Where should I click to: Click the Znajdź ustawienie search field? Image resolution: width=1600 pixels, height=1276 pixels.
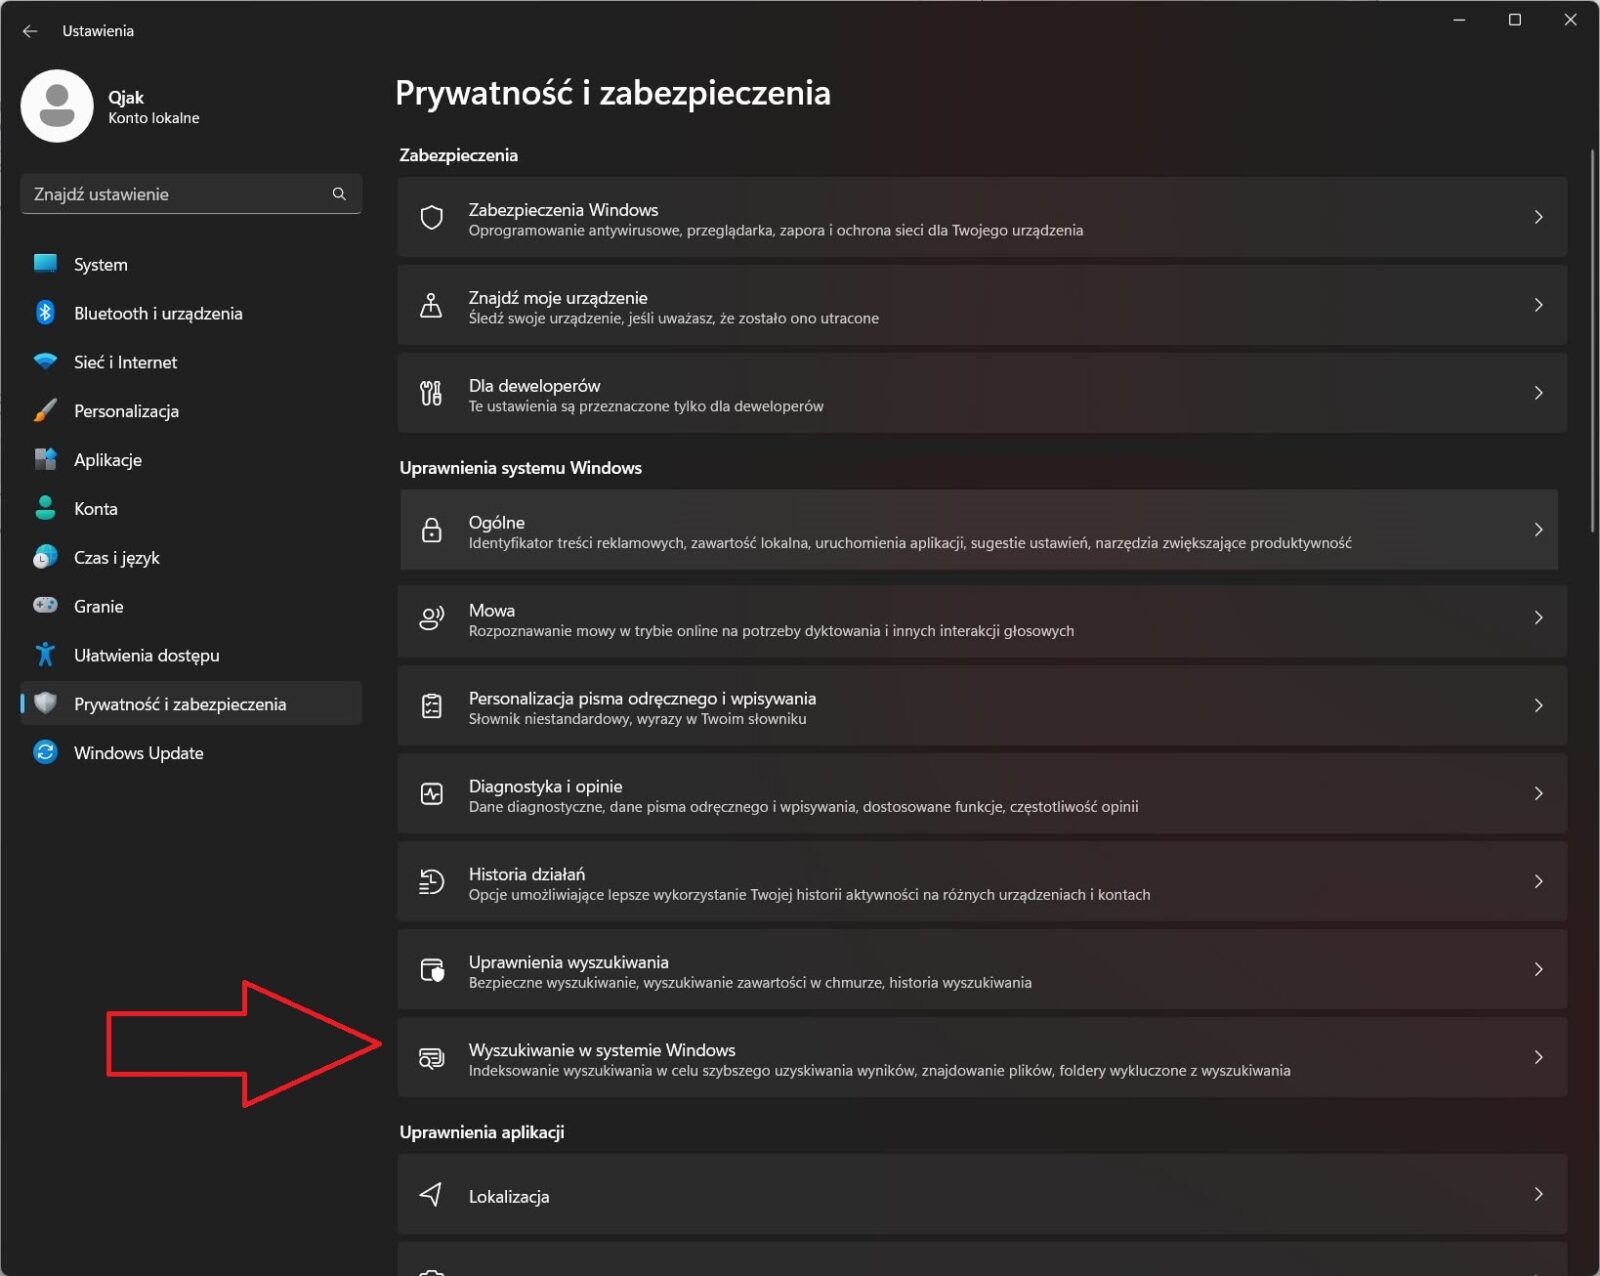(175, 194)
